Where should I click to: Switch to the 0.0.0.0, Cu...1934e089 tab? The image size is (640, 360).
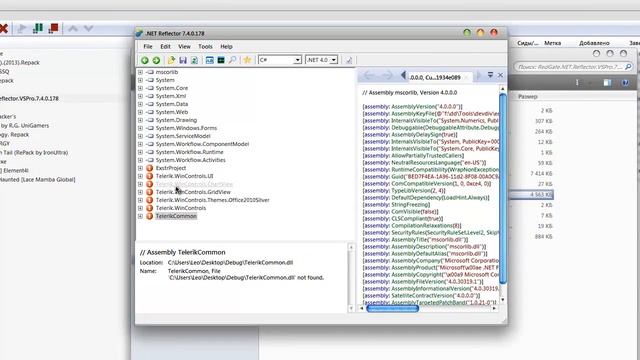435,77
